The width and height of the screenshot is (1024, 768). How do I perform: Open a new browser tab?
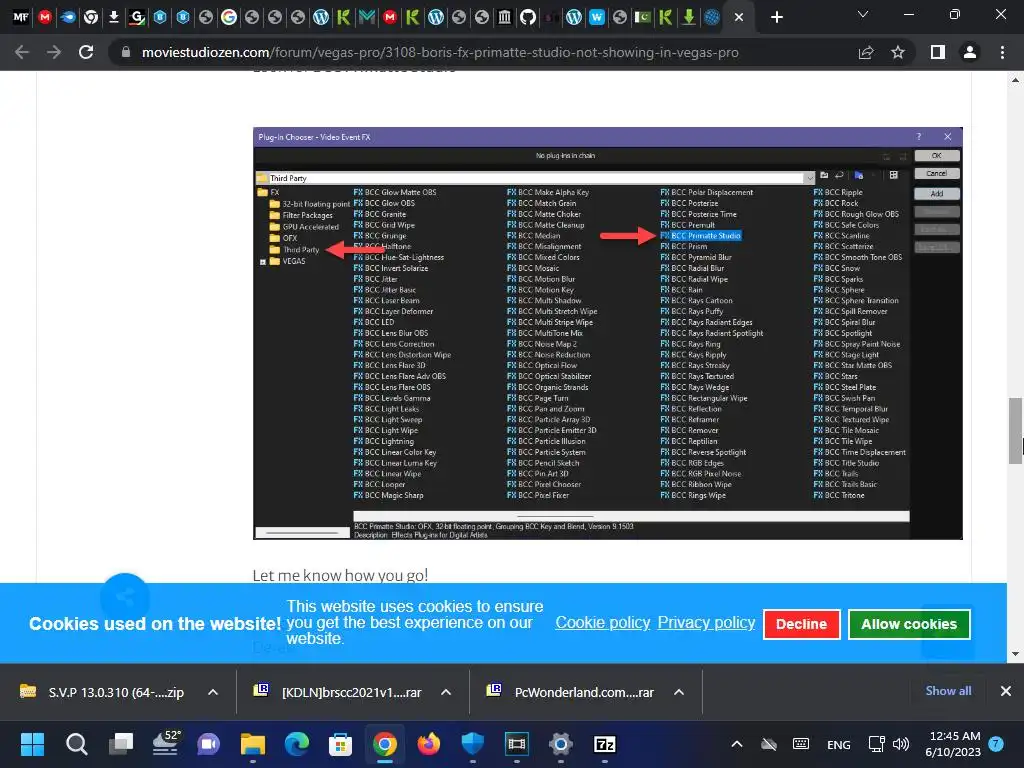click(776, 17)
